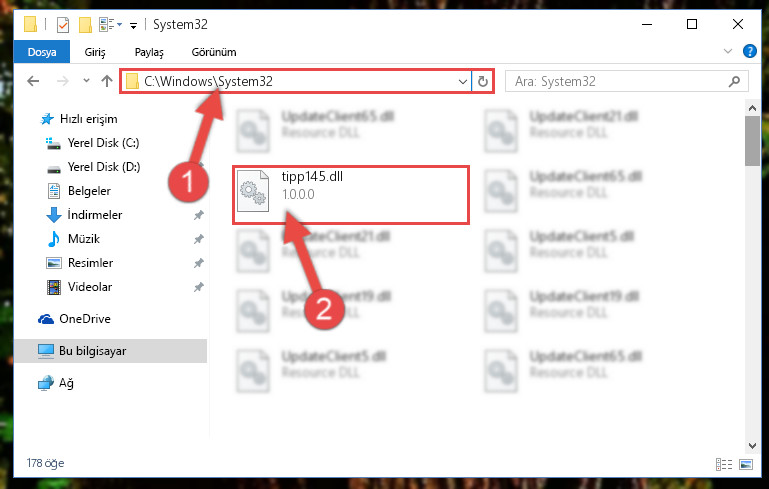
Task: Select the tipp145.dll file
Action: pos(351,195)
